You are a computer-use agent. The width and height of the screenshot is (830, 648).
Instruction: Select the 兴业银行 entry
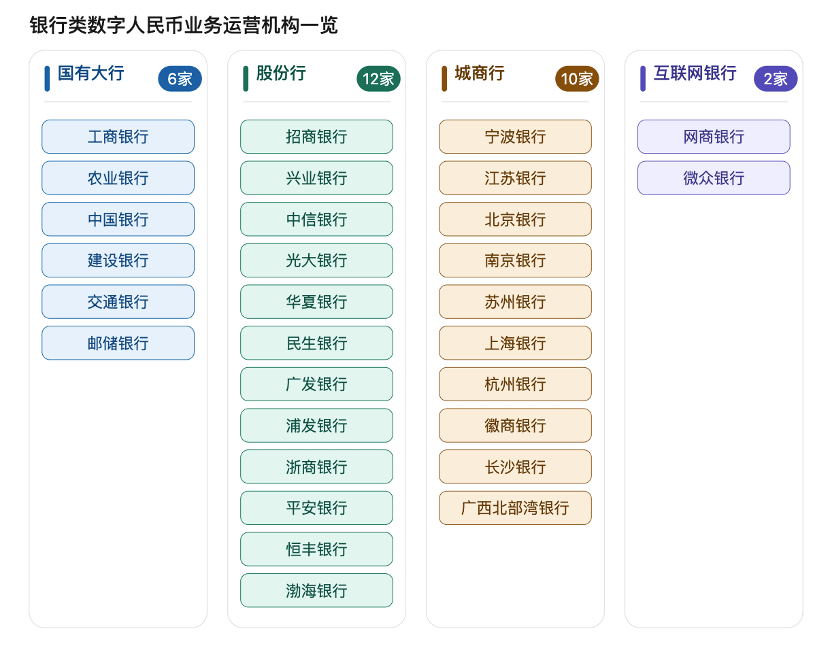click(x=317, y=178)
